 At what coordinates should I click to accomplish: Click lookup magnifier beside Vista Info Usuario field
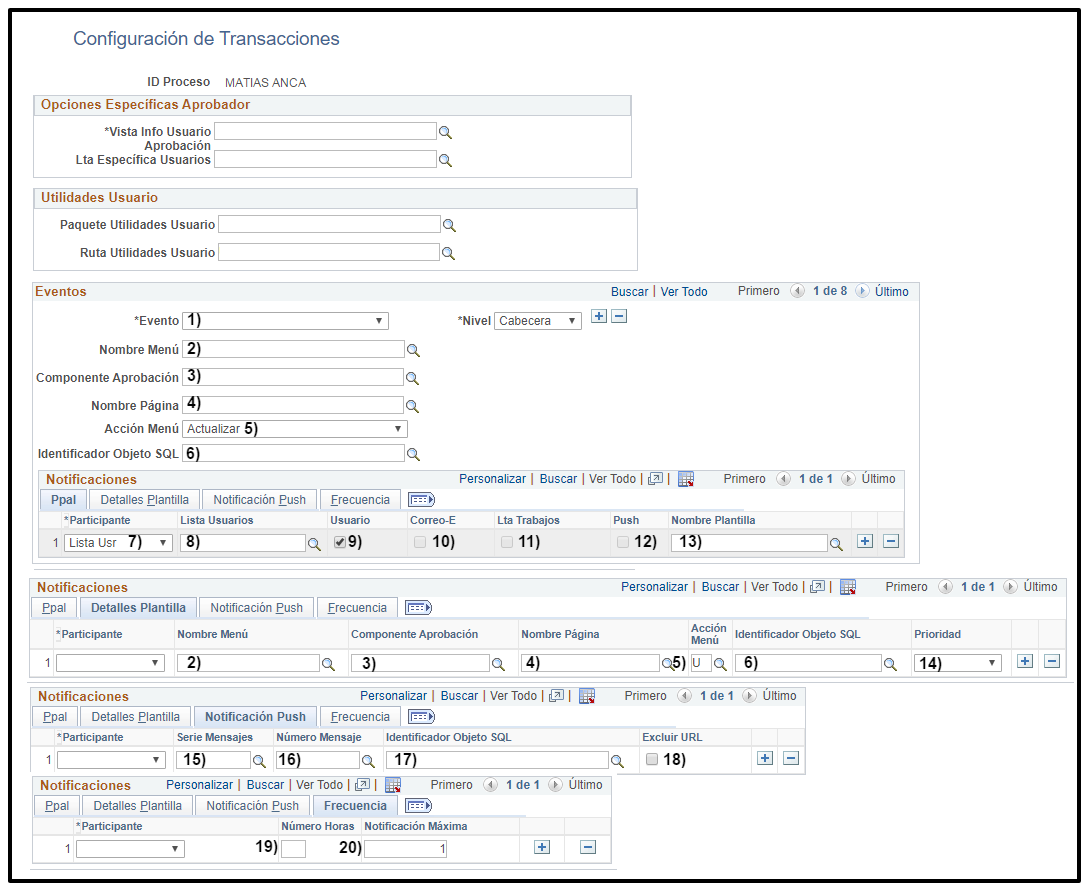[446, 132]
